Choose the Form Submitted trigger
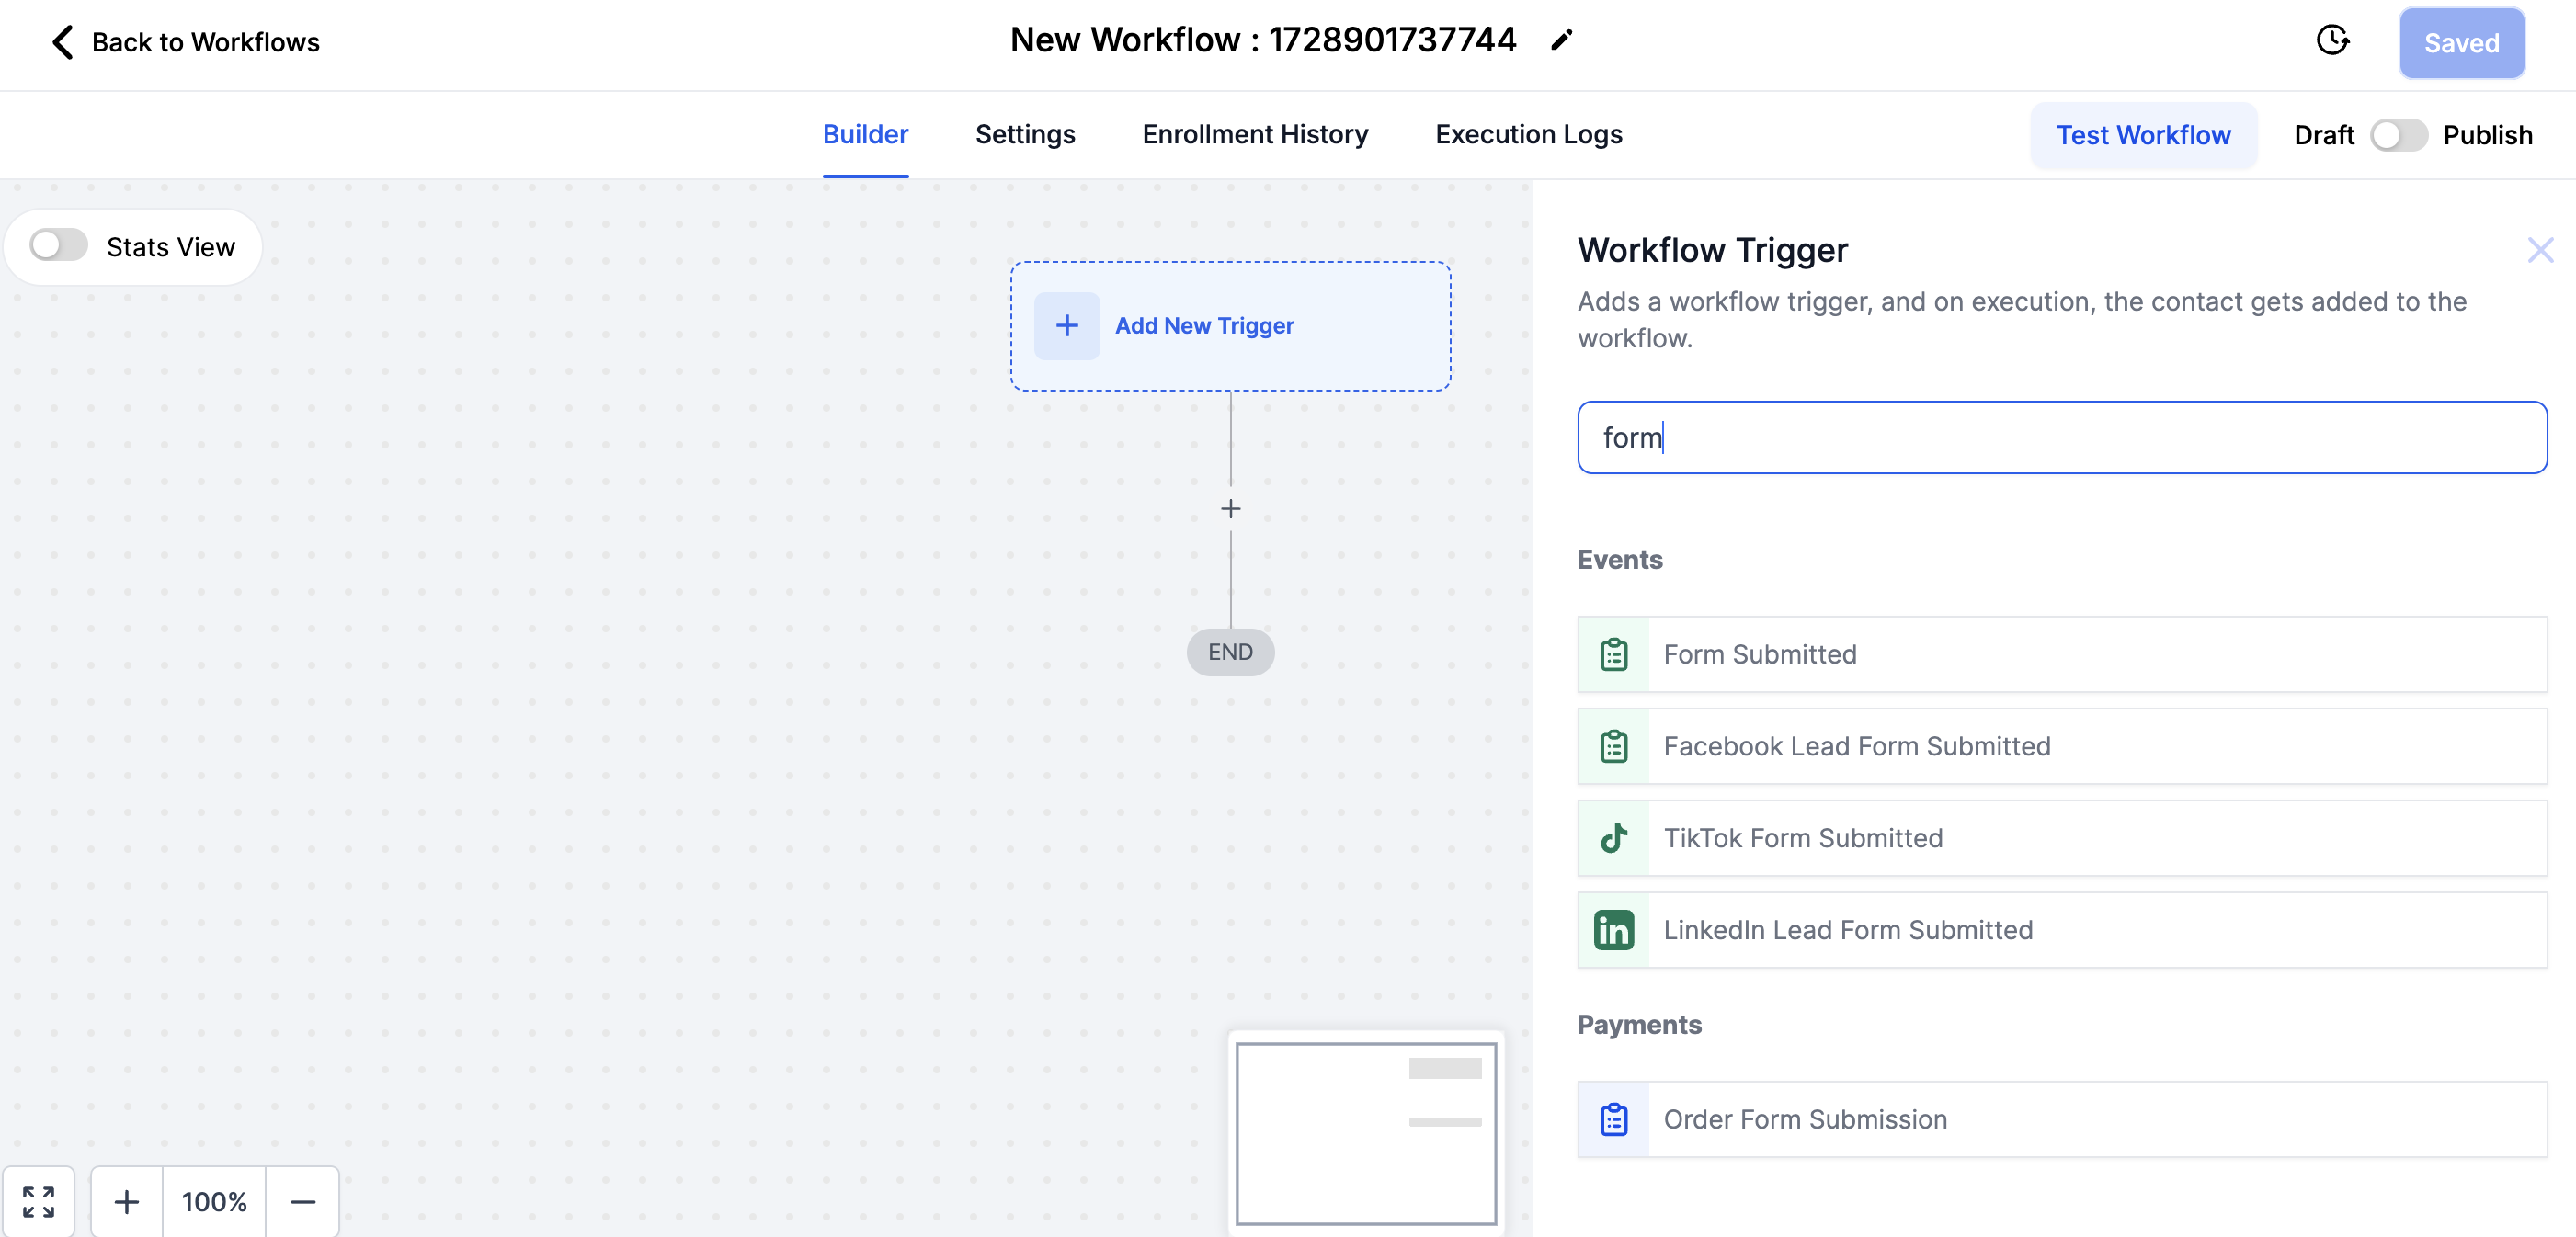This screenshot has width=2576, height=1237. (x=2061, y=654)
